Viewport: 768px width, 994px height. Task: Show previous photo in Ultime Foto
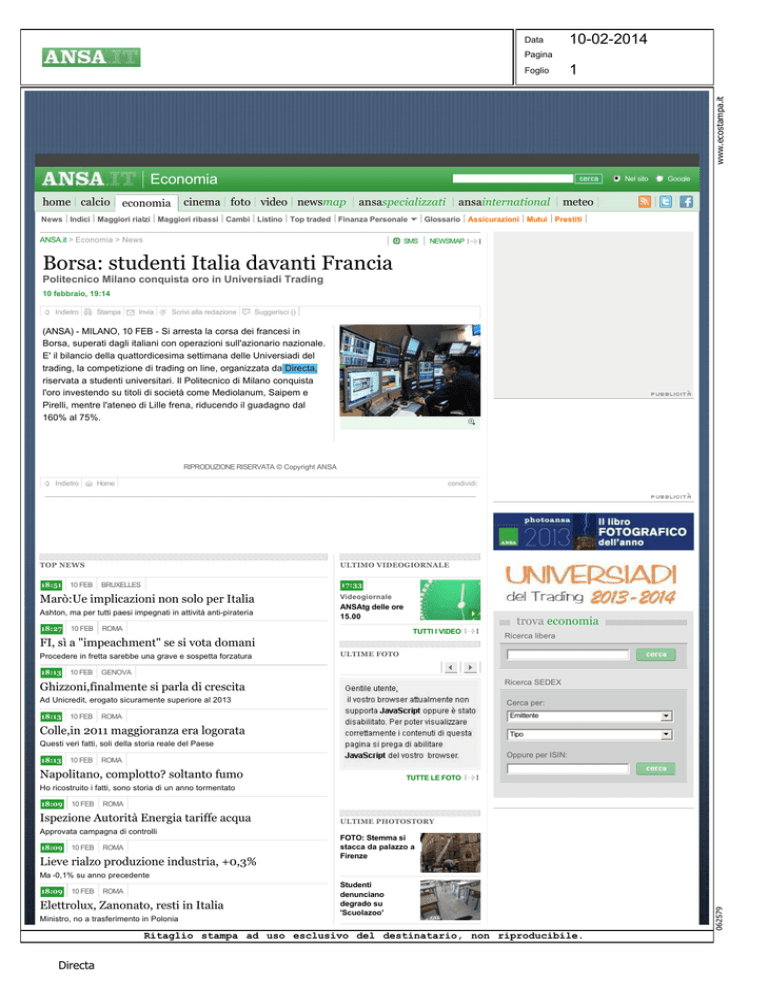coord(451,667)
